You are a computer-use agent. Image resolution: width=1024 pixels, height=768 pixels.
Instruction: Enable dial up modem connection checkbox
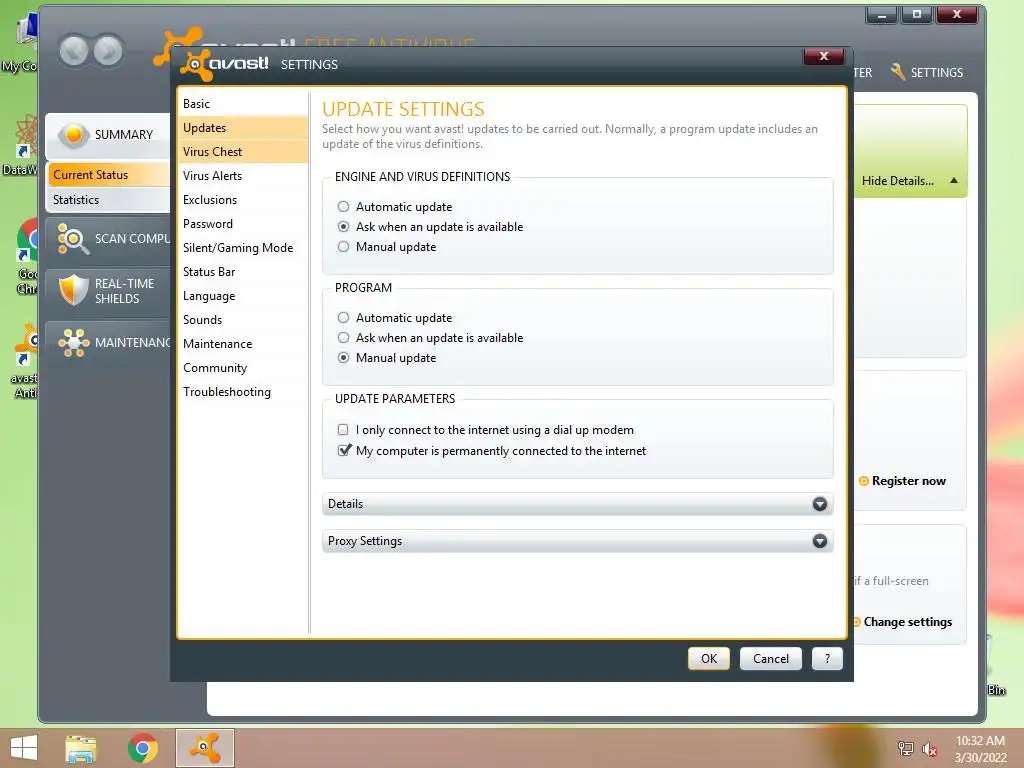[x=343, y=430]
